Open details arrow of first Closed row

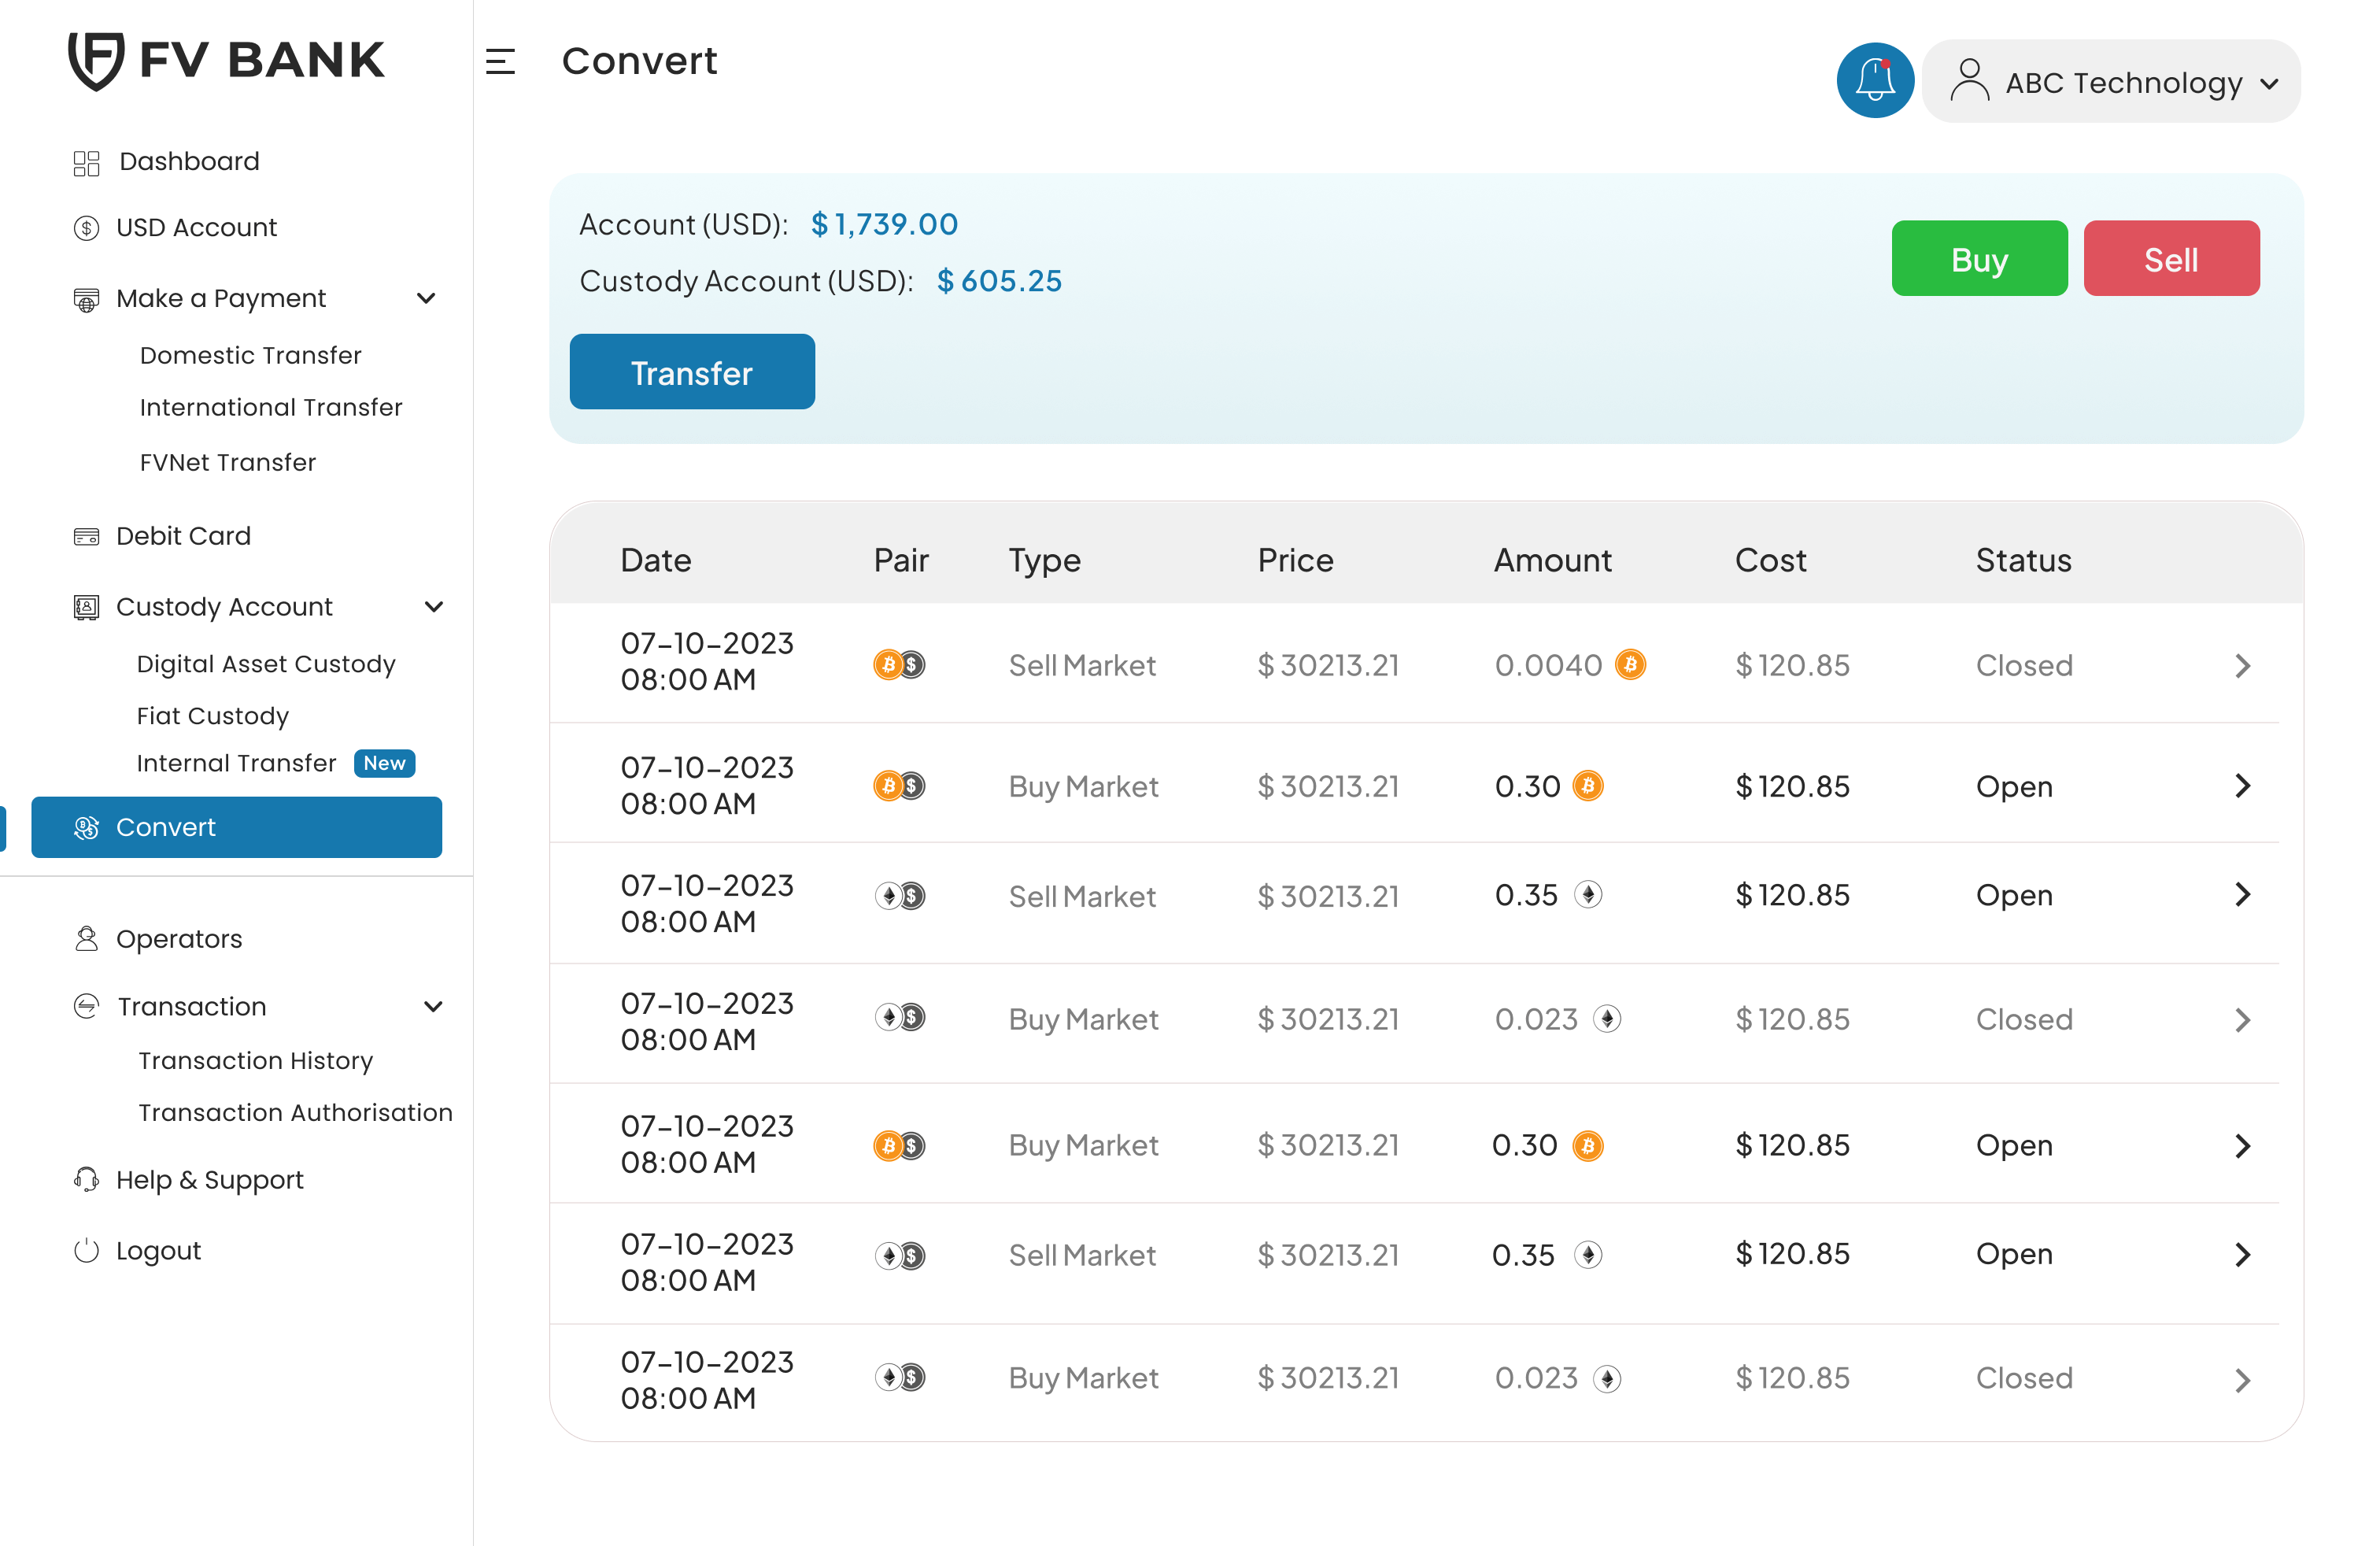tap(2242, 666)
